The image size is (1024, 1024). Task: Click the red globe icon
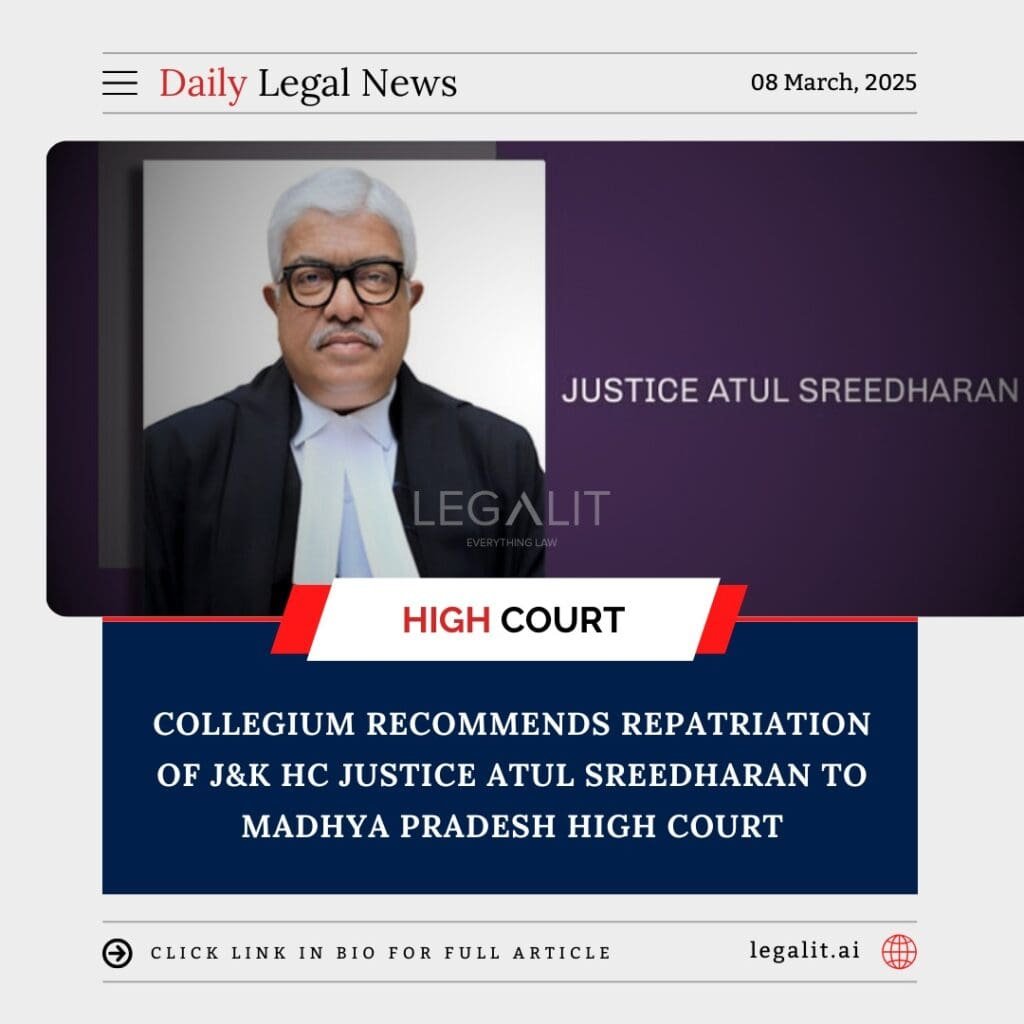coord(899,952)
